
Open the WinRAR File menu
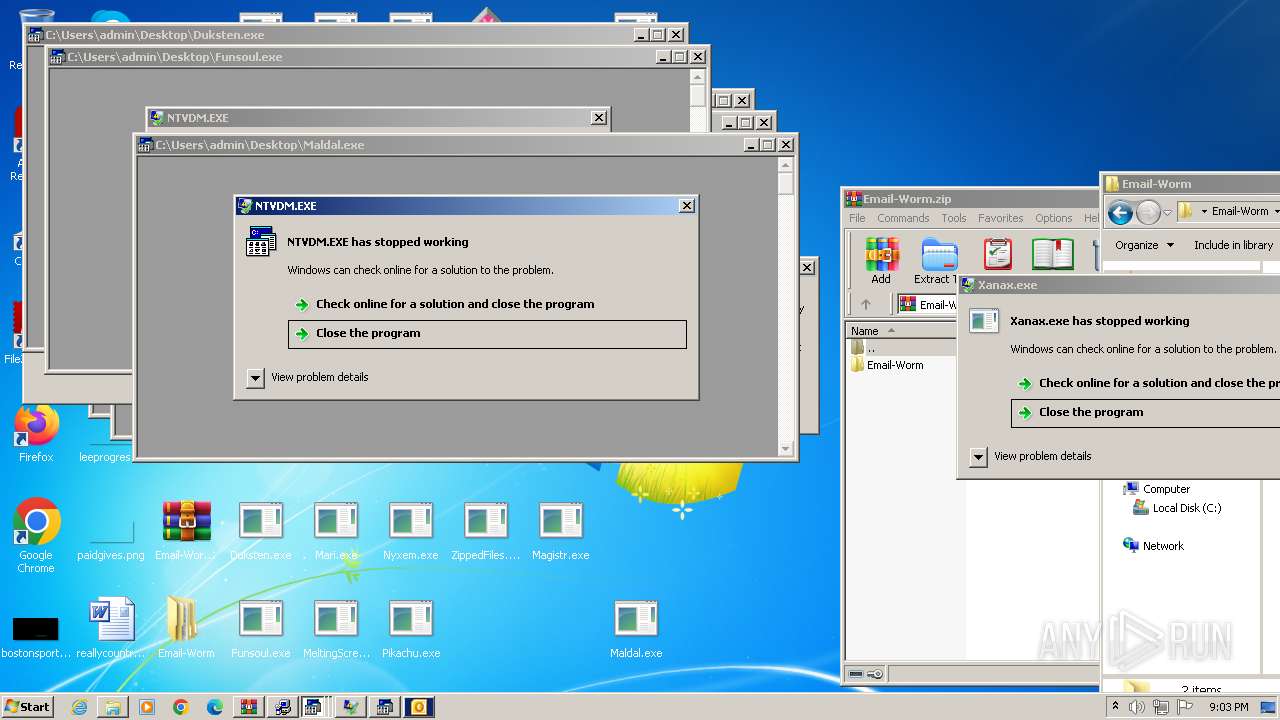pos(857,218)
